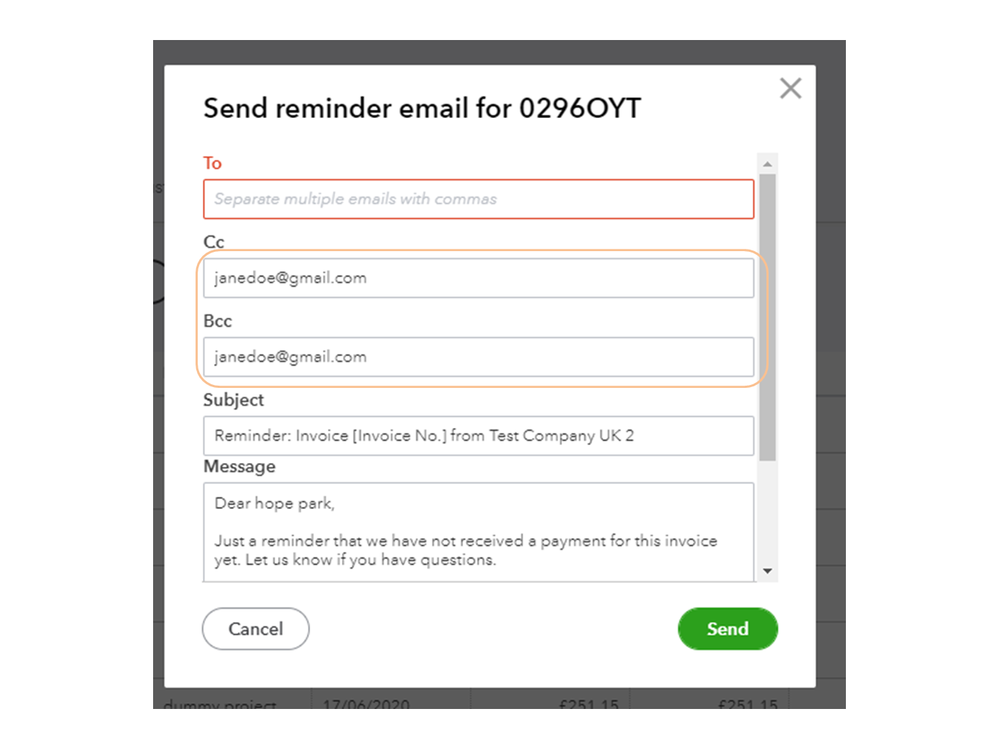Click the "Send reminder email for 0296OYT" heading
The width and height of the screenshot is (999, 749).
[422, 108]
